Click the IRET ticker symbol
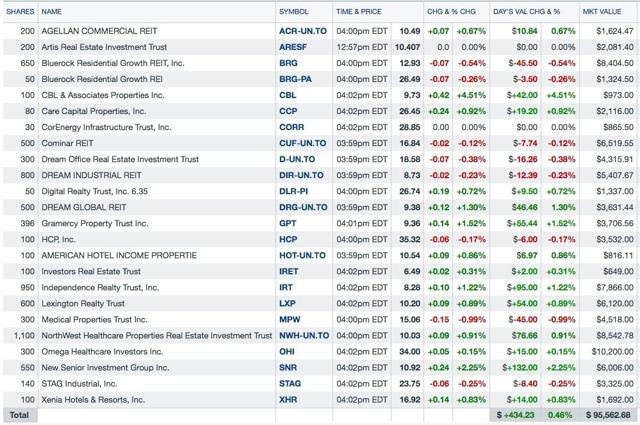The width and height of the screenshot is (640, 425). pos(289,271)
